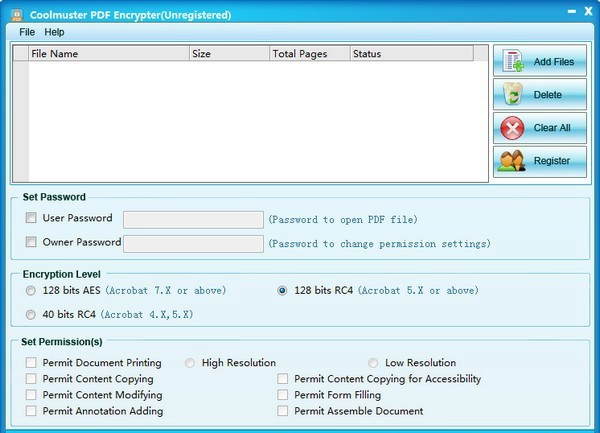Choose Low Resolution printing option

(373, 363)
